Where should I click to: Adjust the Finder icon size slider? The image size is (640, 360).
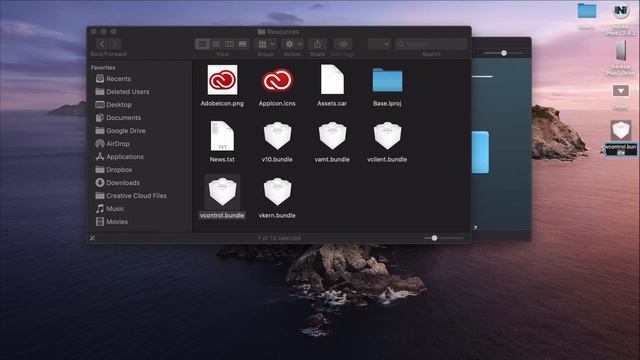434,238
